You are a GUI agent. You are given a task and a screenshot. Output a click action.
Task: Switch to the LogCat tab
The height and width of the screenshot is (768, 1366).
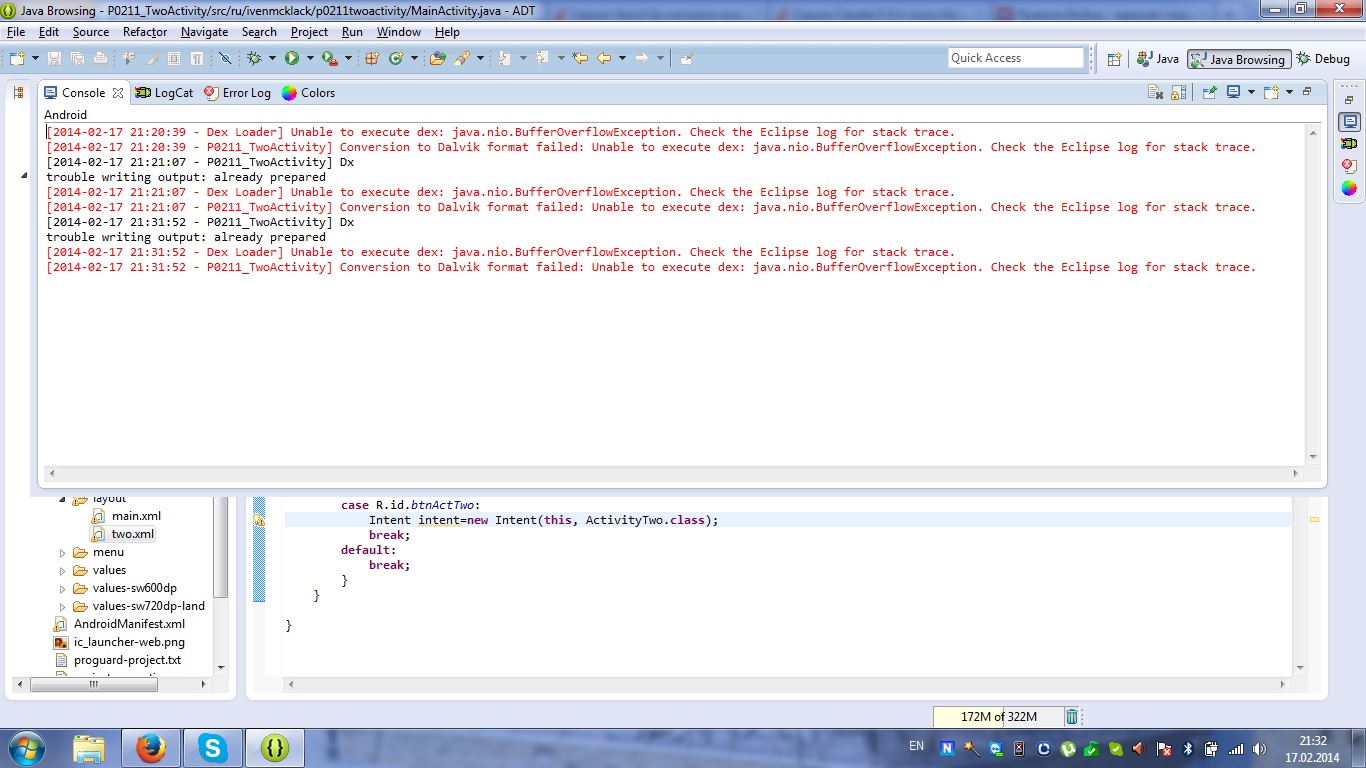coord(164,93)
